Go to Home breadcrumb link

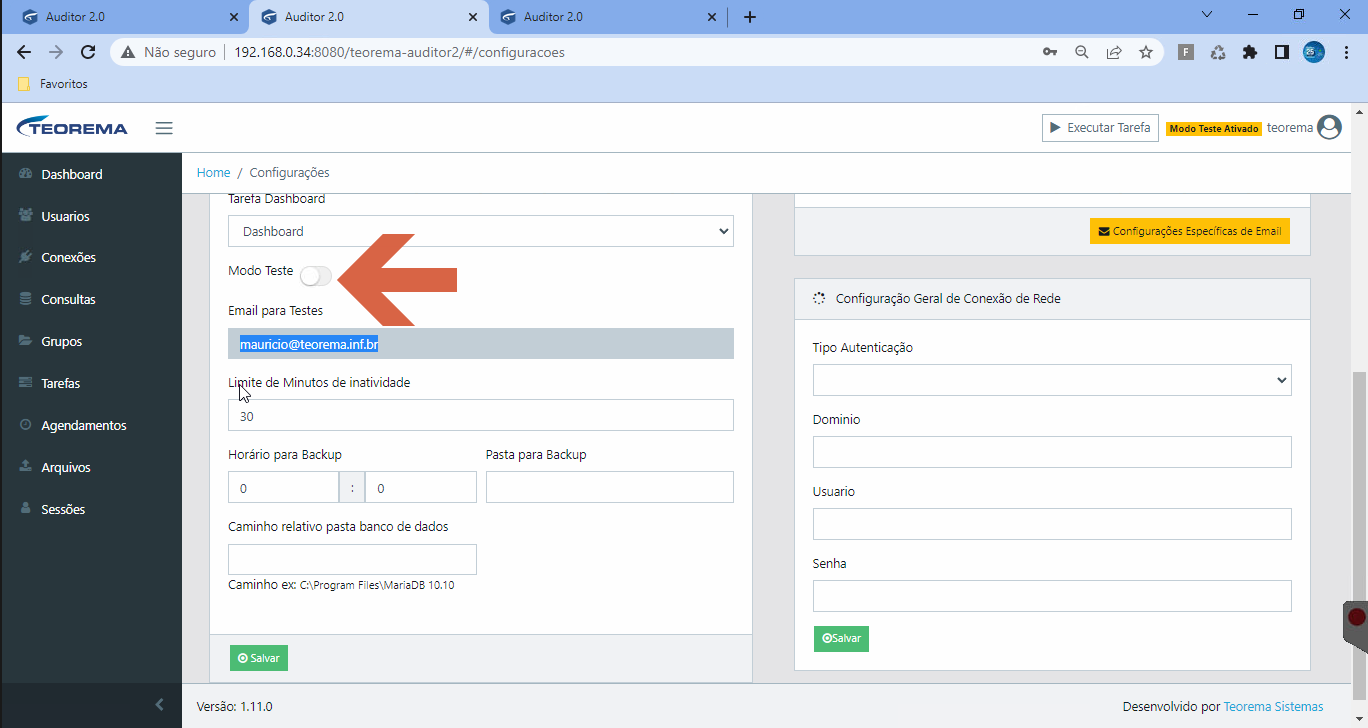coord(213,173)
